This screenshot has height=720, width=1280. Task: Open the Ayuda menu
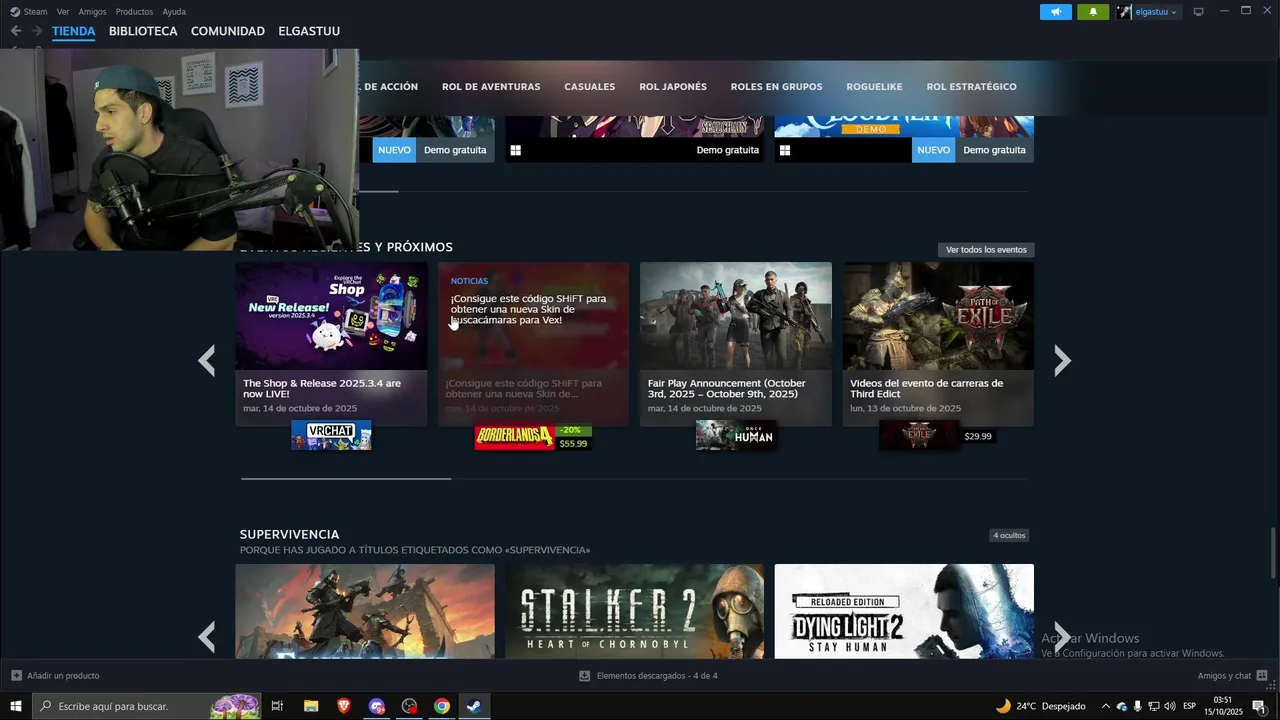click(174, 12)
